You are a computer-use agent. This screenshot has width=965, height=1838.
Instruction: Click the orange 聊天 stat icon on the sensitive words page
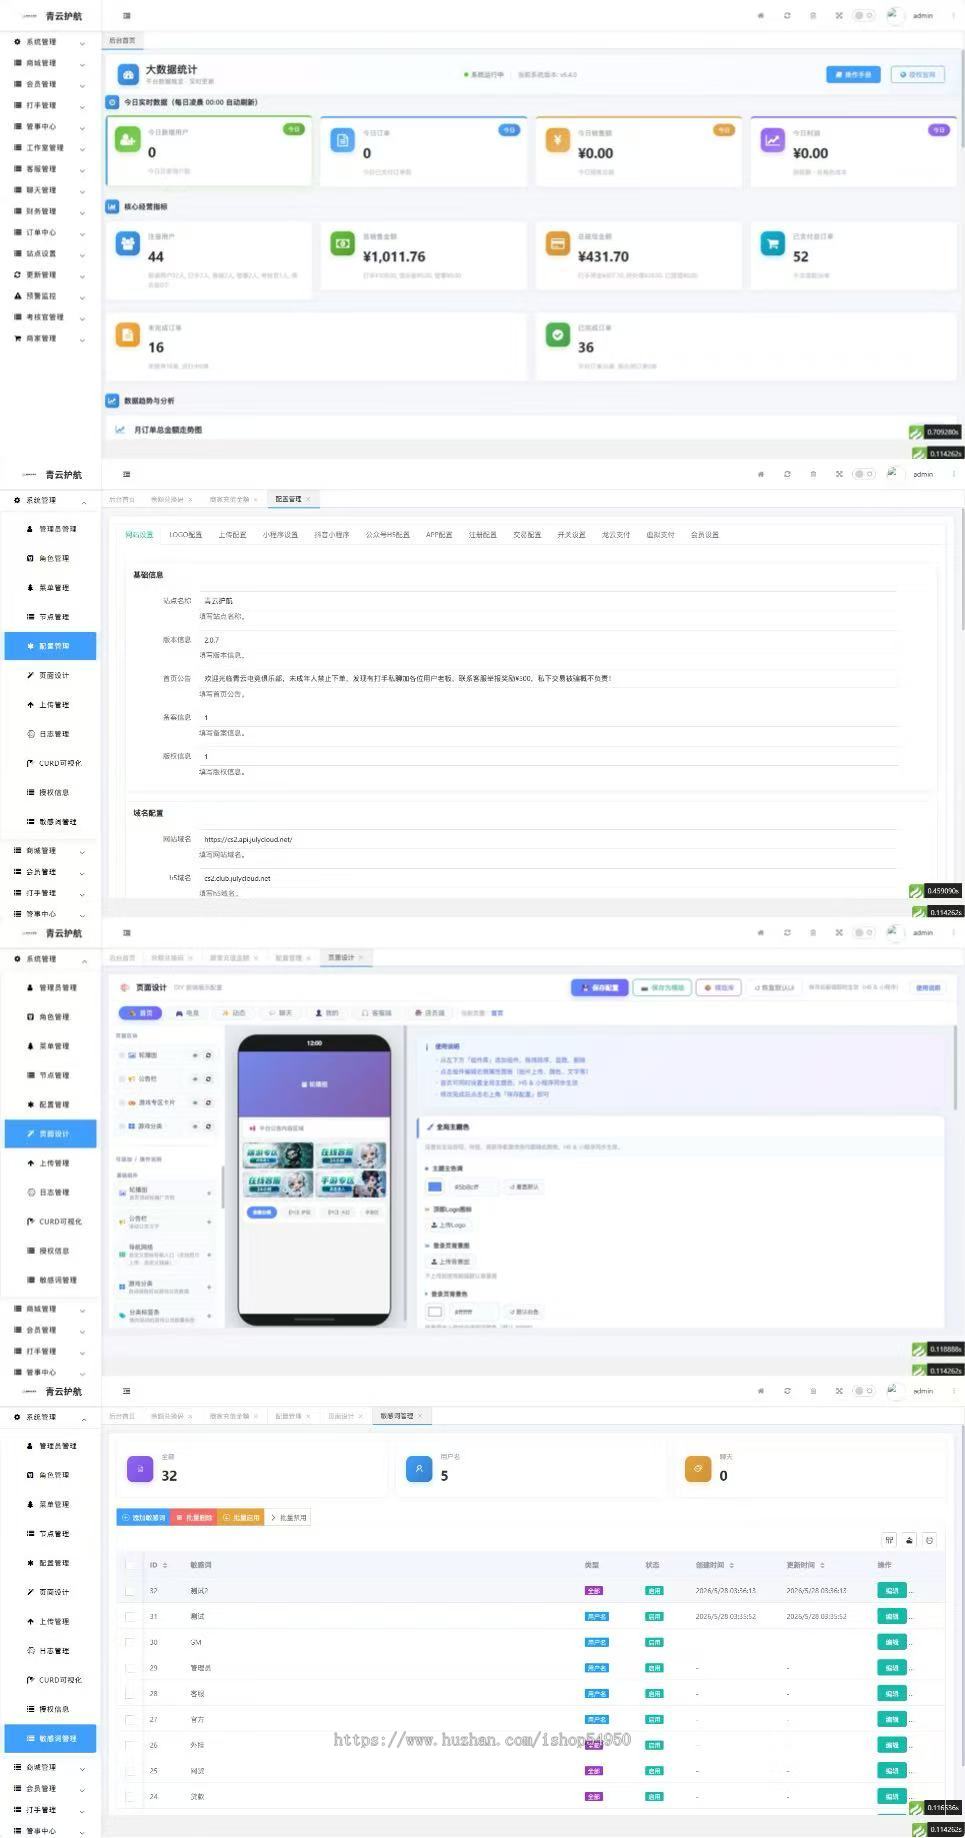tap(697, 1469)
